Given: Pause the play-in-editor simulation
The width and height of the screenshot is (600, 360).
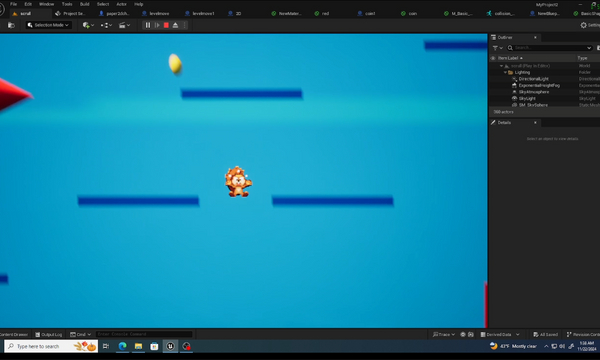Looking at the screenshot, I should click(148, 25).
